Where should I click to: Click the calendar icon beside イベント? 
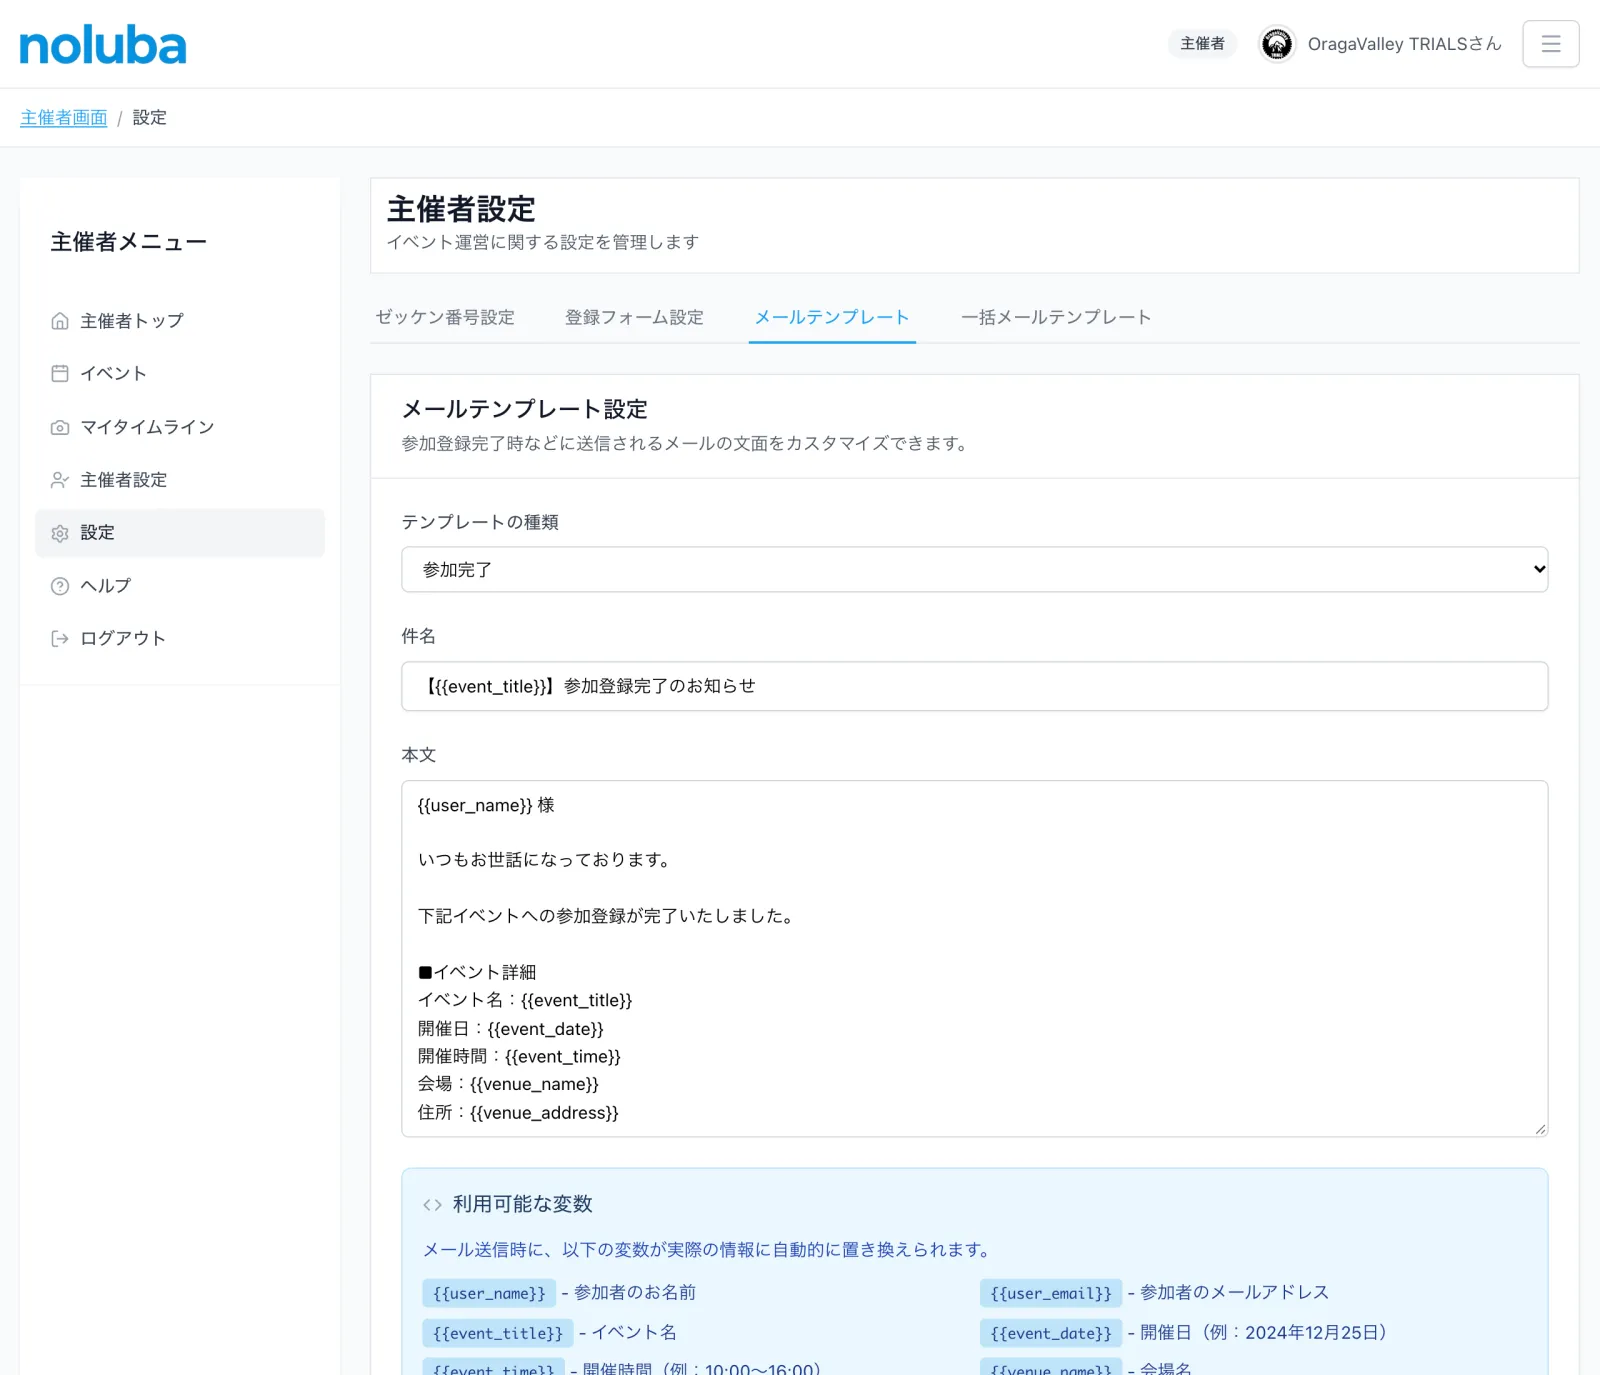pyautogui.click(x=60, y=374)
